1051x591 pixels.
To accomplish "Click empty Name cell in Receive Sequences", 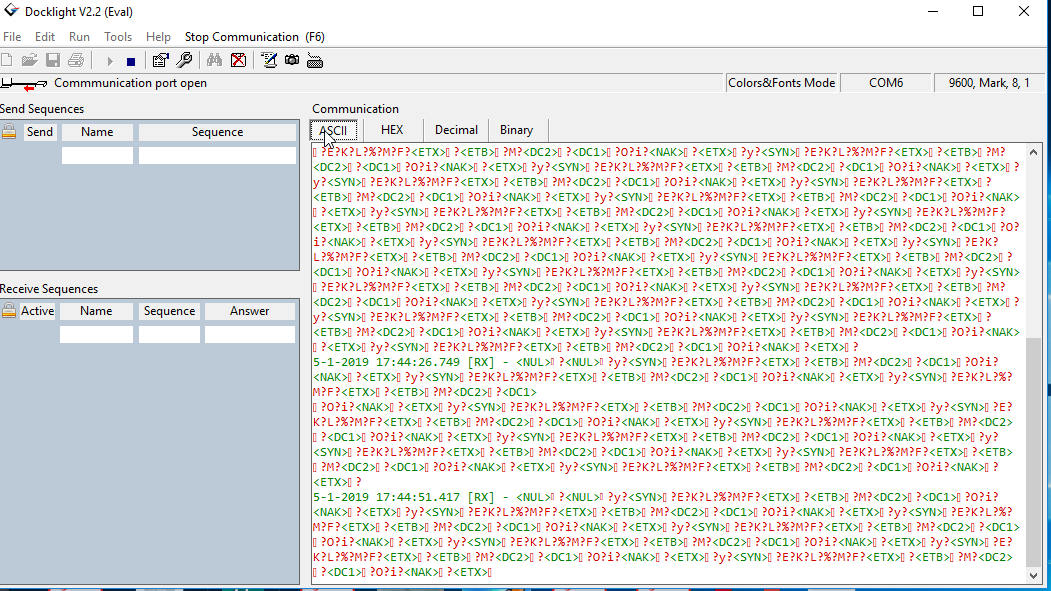I will coord(97,334).
